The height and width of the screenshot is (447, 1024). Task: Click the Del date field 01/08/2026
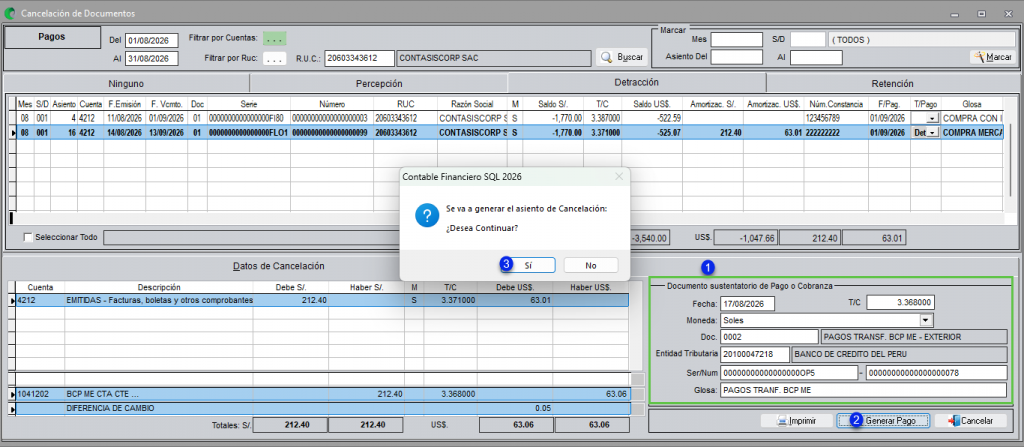(x=152, y=41)
